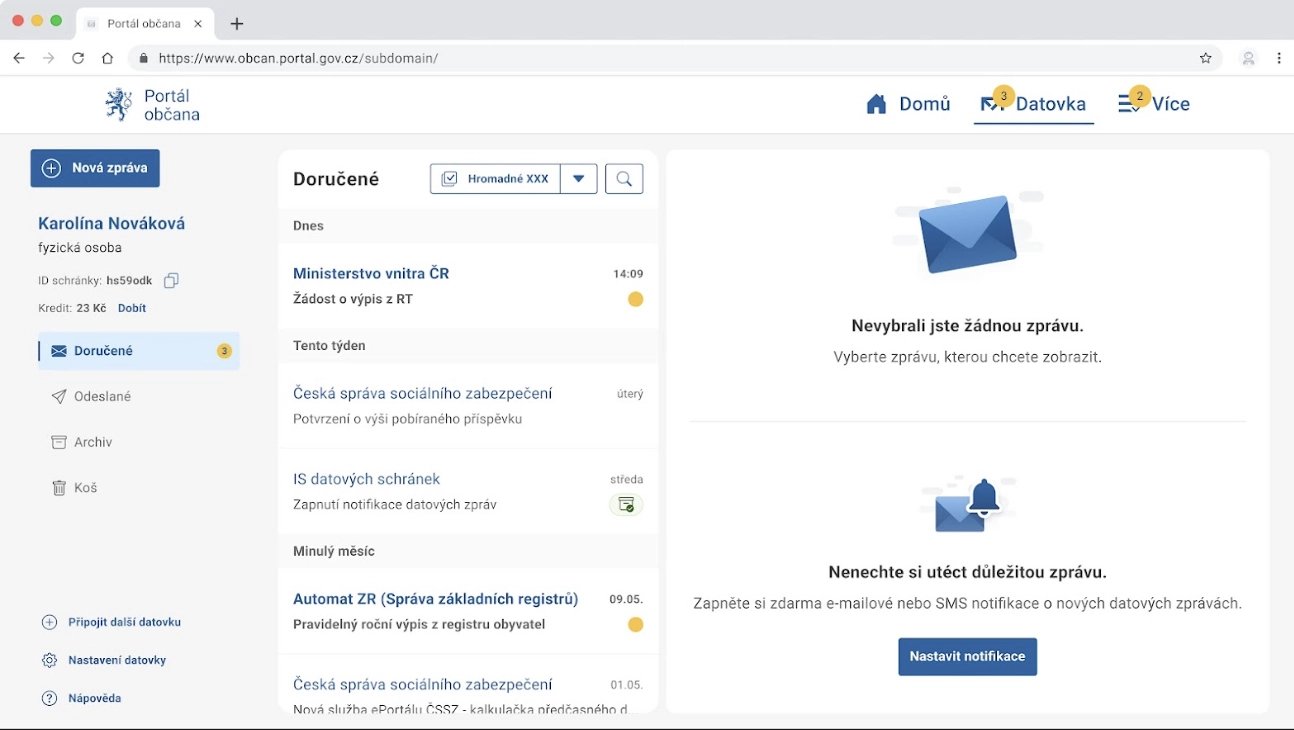Image resolution: width=1294 pixels, height=730 pixels.
Task: Click the Nová zpráva button
Action: coord(95,168)
